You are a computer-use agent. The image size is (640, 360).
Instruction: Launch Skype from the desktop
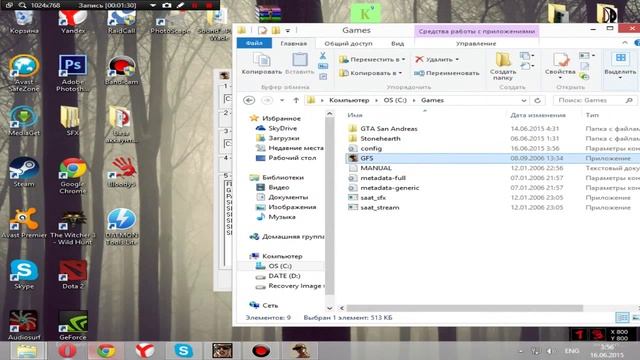click(24, 274)
